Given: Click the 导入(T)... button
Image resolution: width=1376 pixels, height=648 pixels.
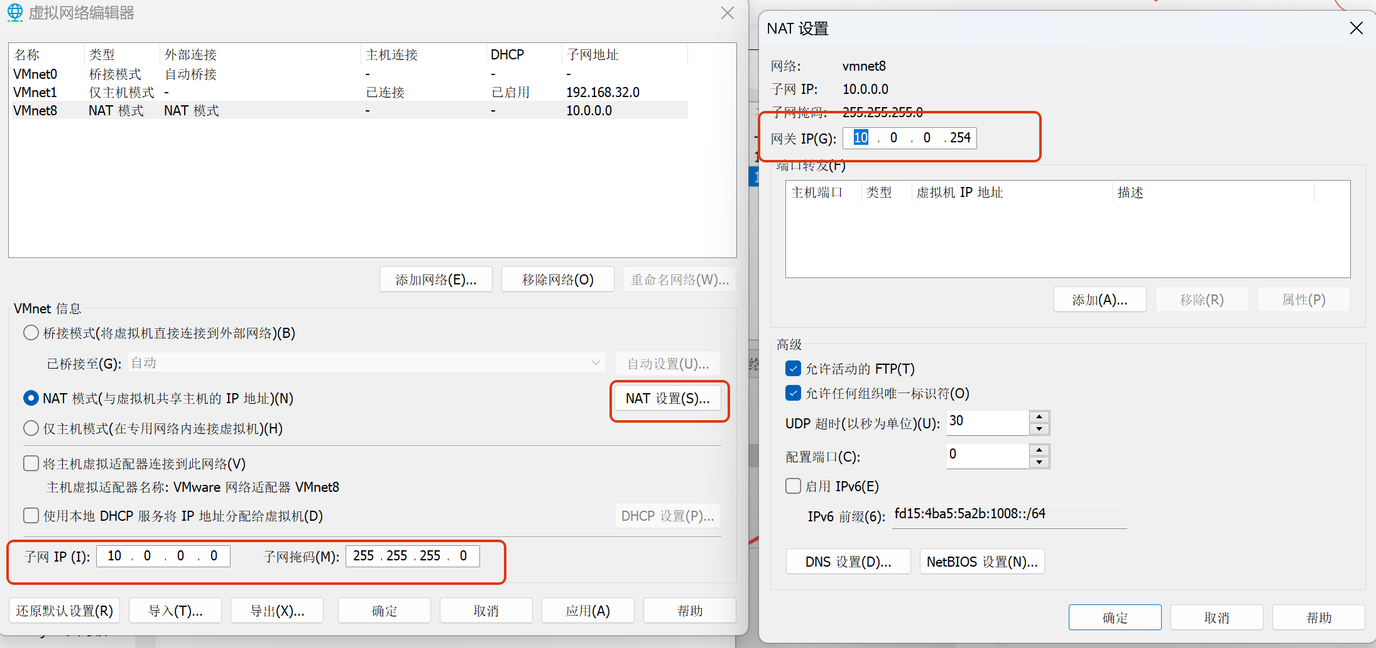Looking at the screenshot, I should click(176, 610).
